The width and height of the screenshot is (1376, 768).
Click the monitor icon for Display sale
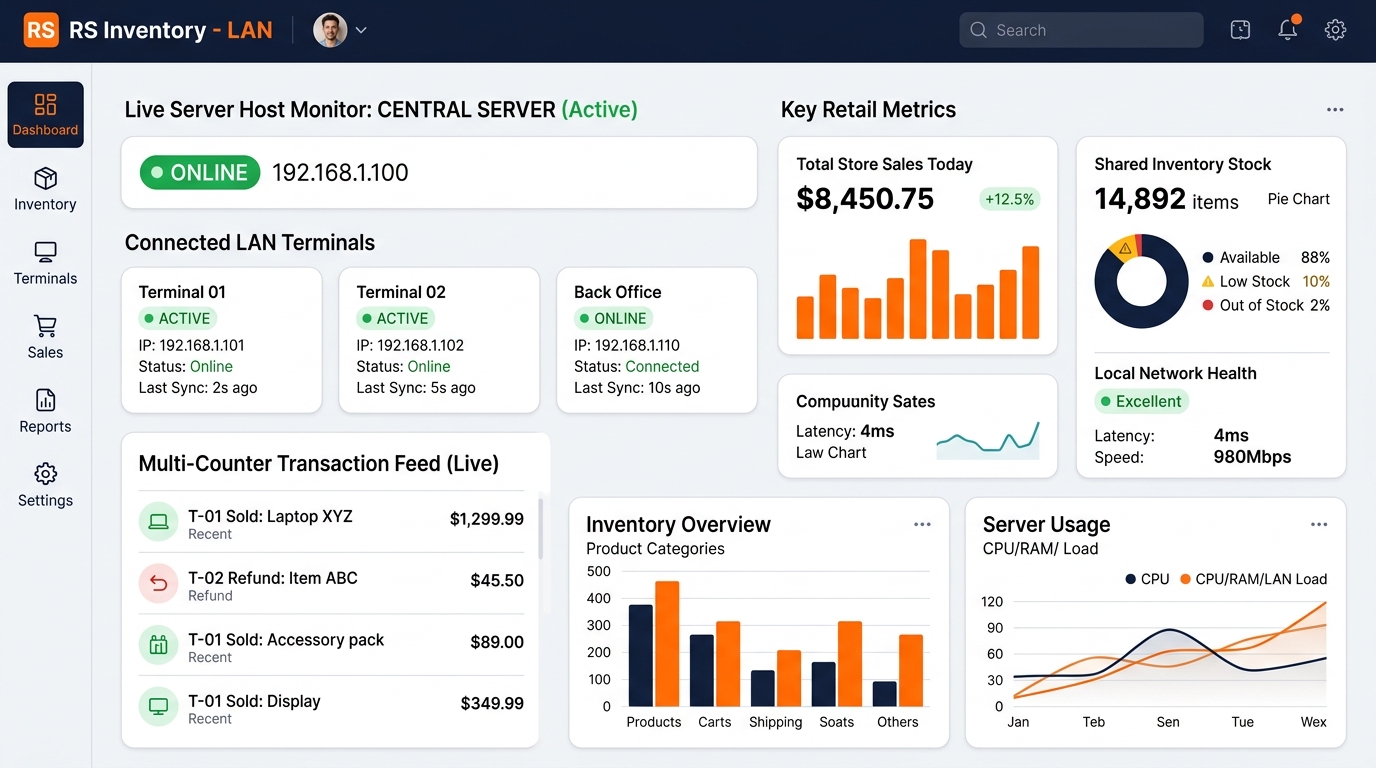pyautogui.click(x=158, y=706)
